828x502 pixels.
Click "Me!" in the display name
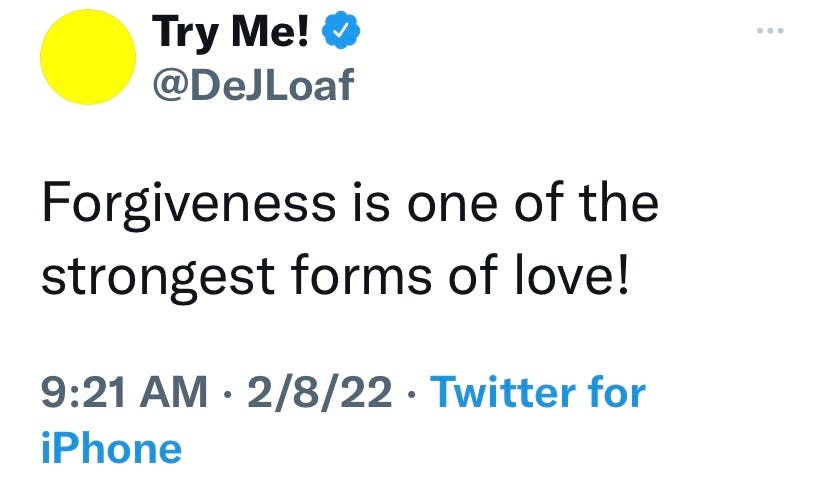click(273, 34)
